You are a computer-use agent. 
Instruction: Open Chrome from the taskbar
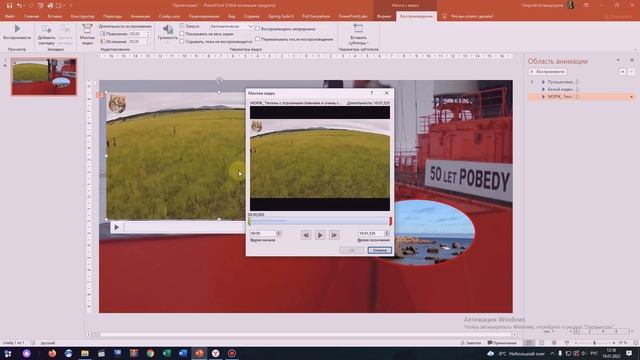pyautogui.click(x=150, y=353)
